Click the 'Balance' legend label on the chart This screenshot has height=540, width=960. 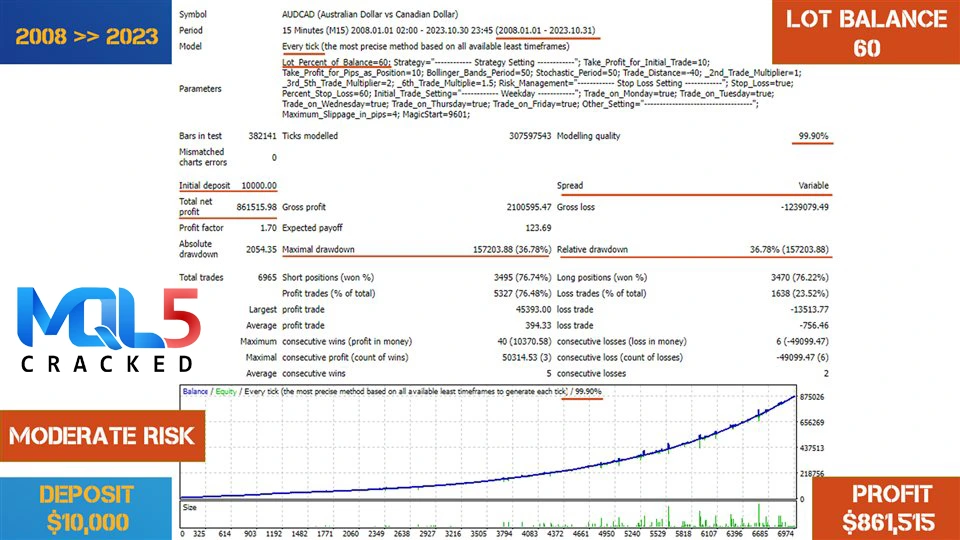point(195,391)
